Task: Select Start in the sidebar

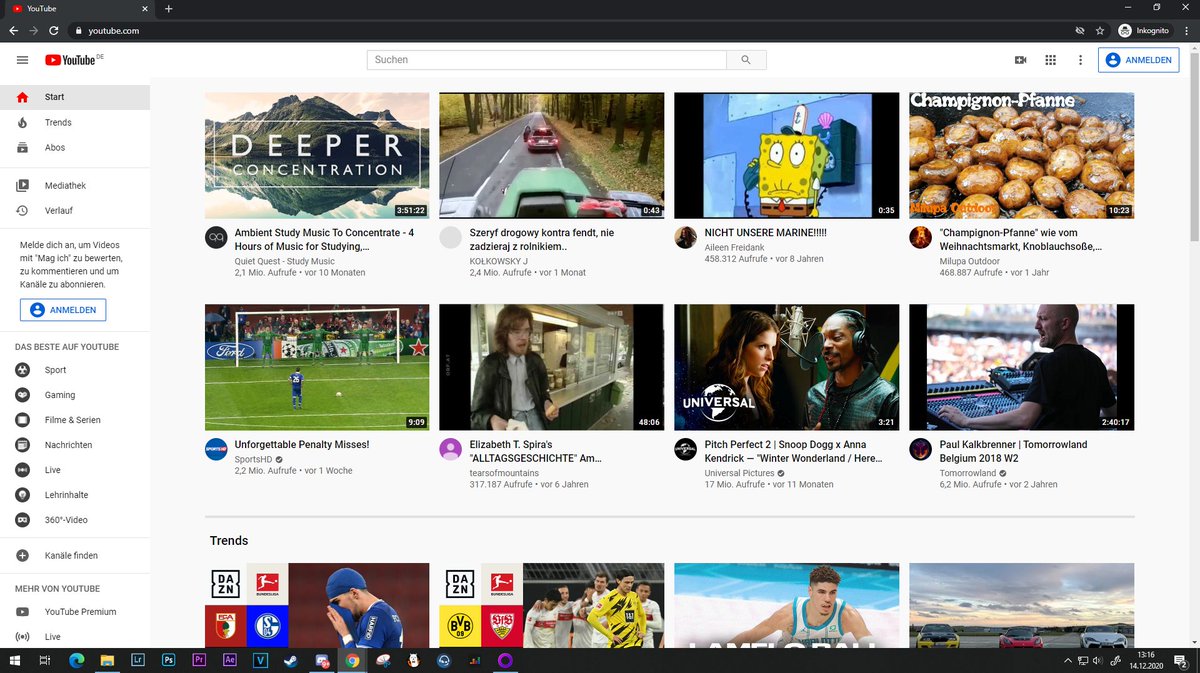Action: pos(75,97)
